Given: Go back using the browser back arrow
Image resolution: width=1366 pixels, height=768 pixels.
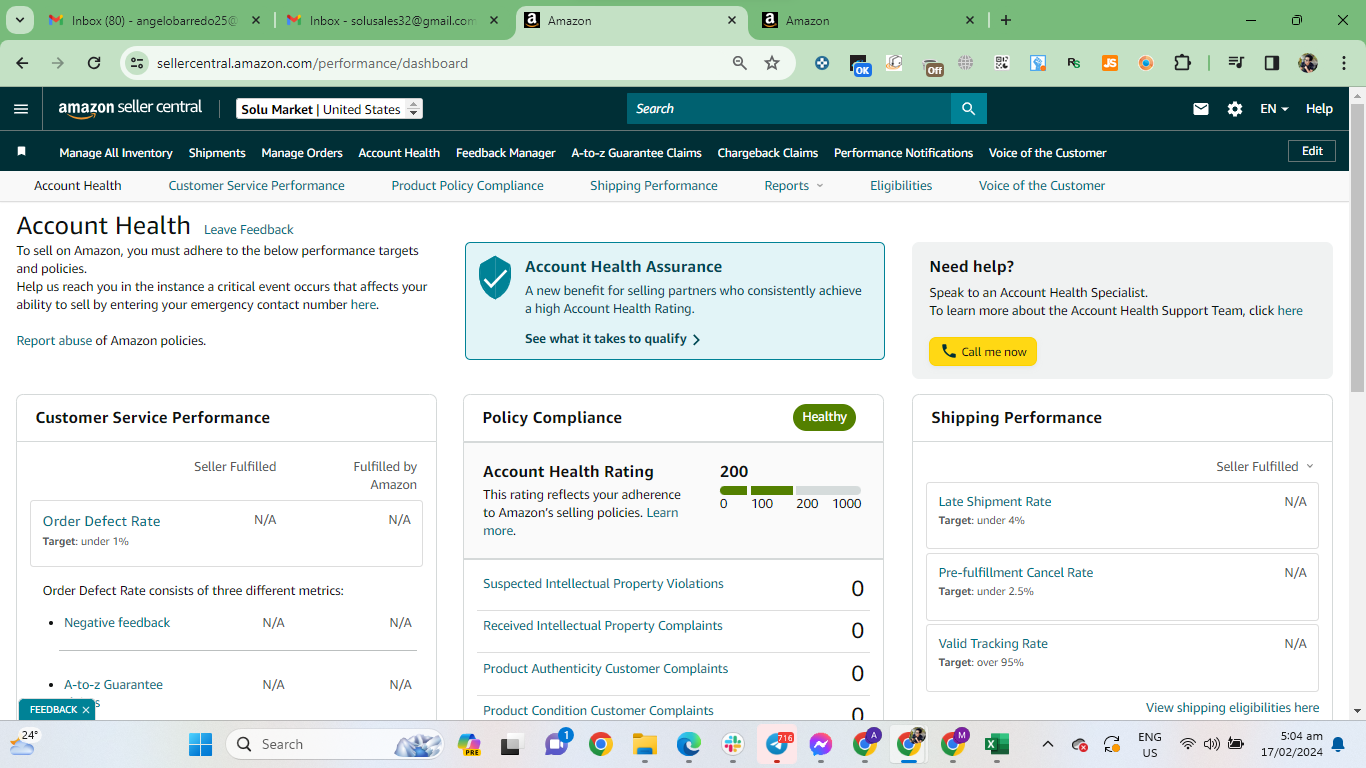Looking at the screenshot, I should click(22, 63).
